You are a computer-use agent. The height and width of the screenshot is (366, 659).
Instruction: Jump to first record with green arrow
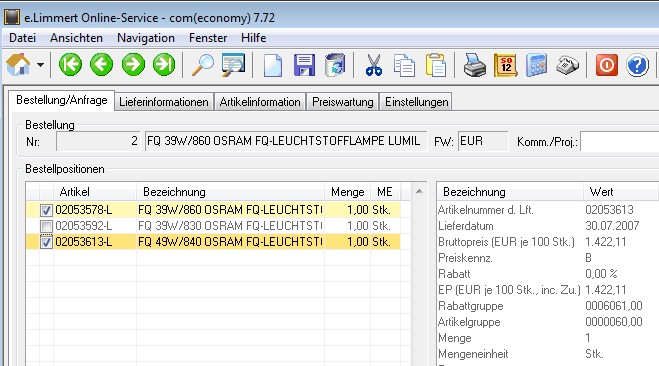pos(70,65)
